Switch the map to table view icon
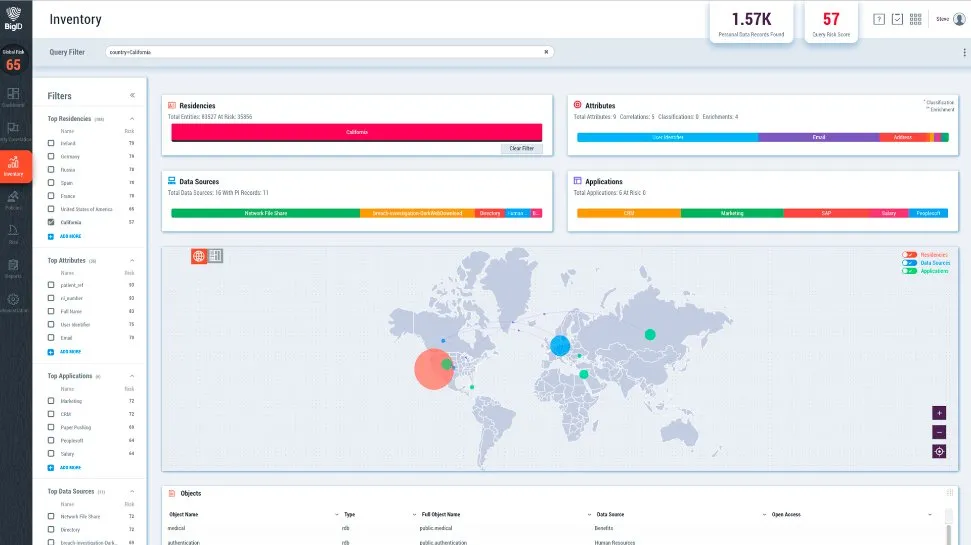 [x=216, y=256]
